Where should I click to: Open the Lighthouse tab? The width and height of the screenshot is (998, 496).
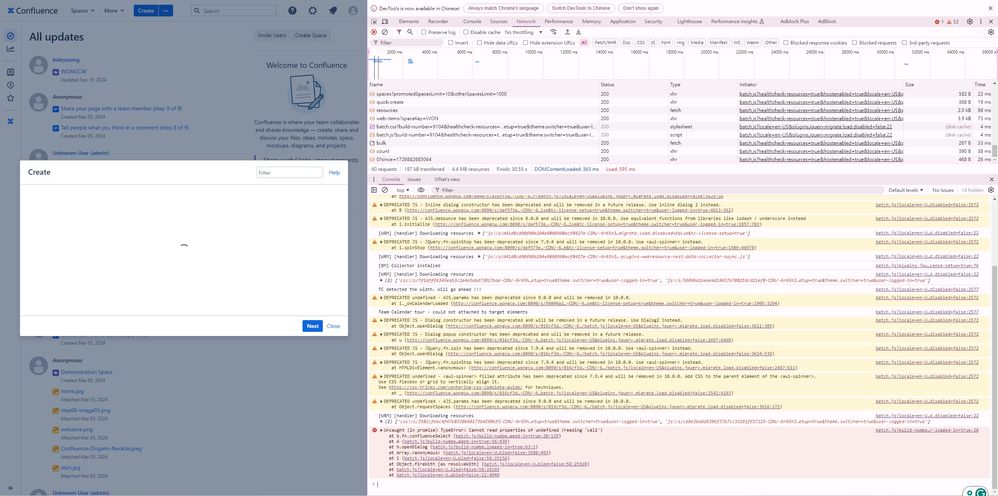coord(689,21)
